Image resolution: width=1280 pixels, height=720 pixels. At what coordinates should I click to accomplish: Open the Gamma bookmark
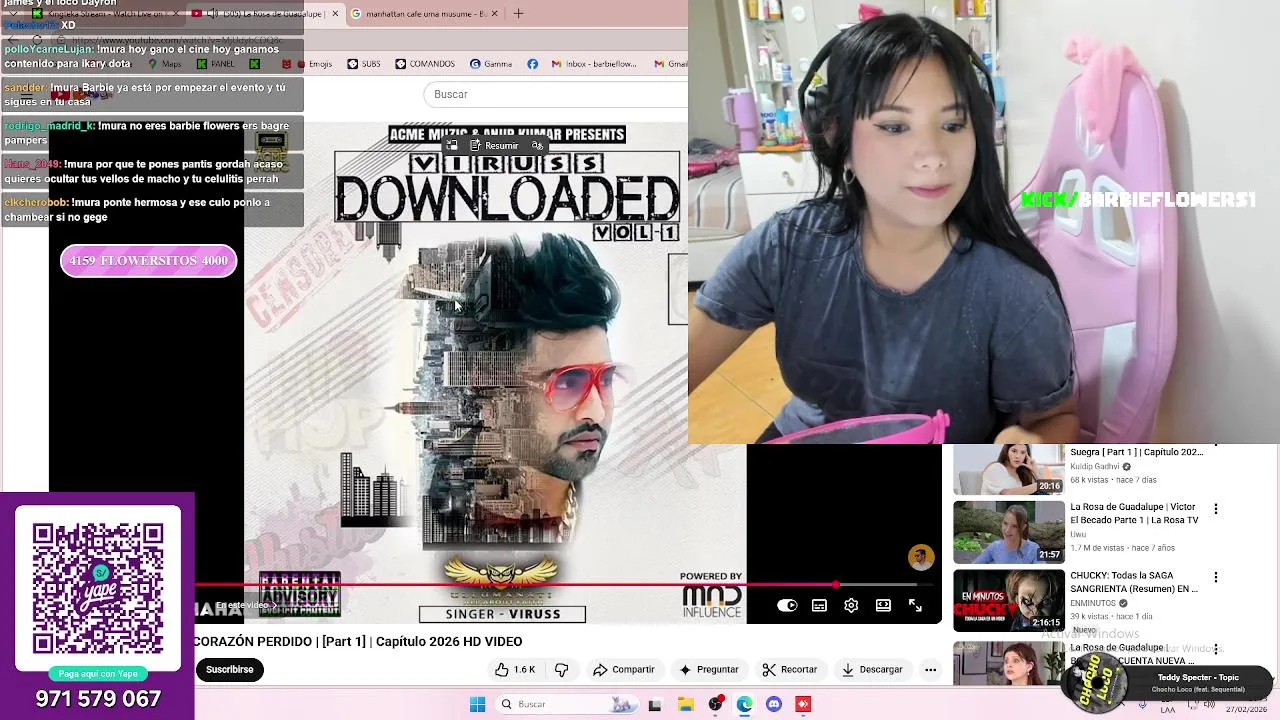(490, 64)
